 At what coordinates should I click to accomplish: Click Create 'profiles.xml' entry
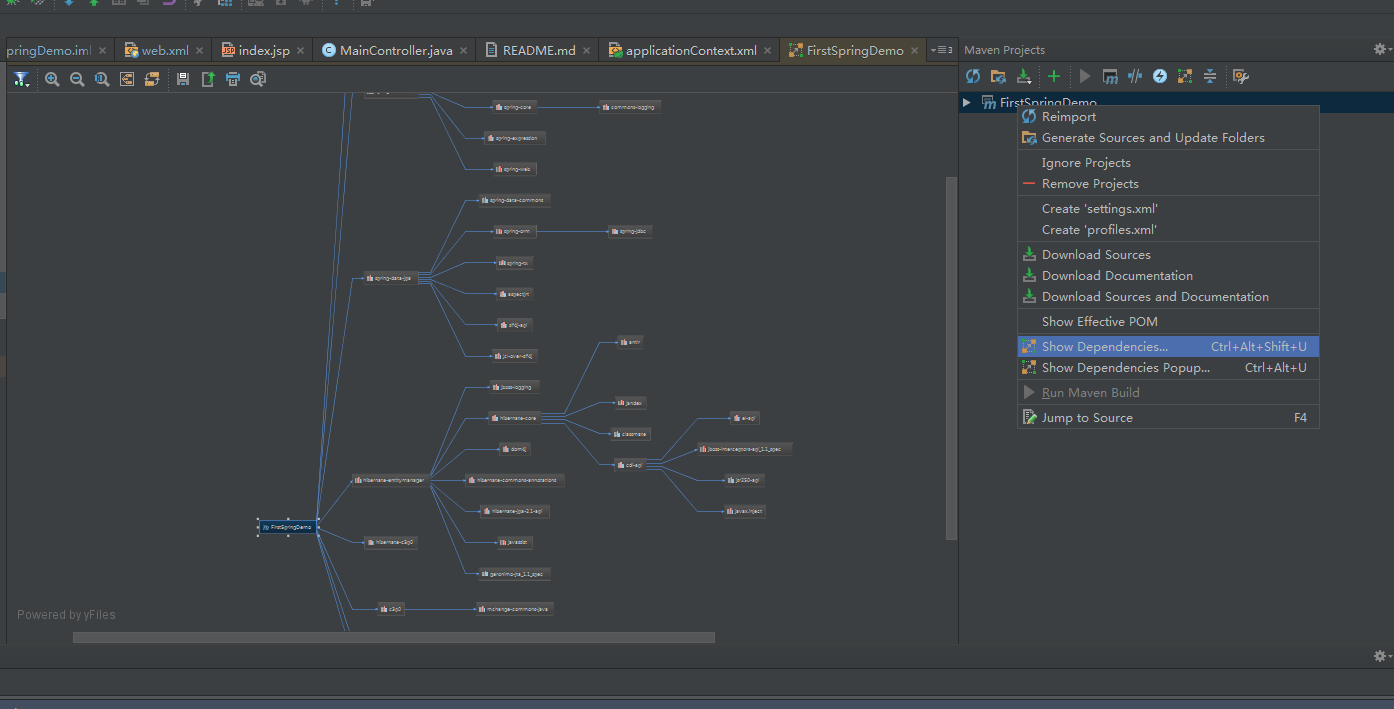pos(1168,229)
